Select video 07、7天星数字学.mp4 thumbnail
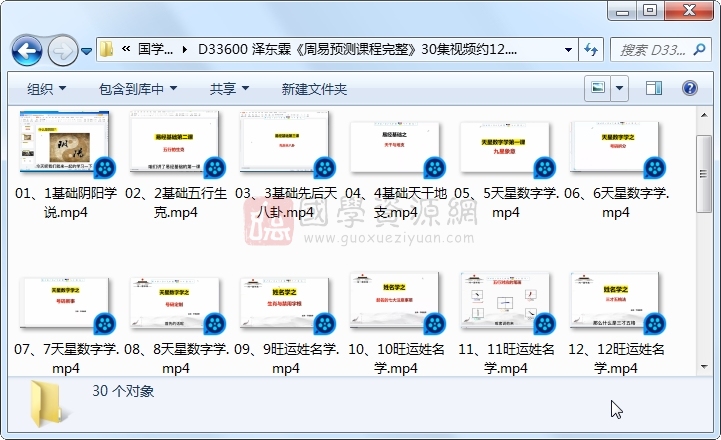721x440 pixels. click(x=66, y=305)
